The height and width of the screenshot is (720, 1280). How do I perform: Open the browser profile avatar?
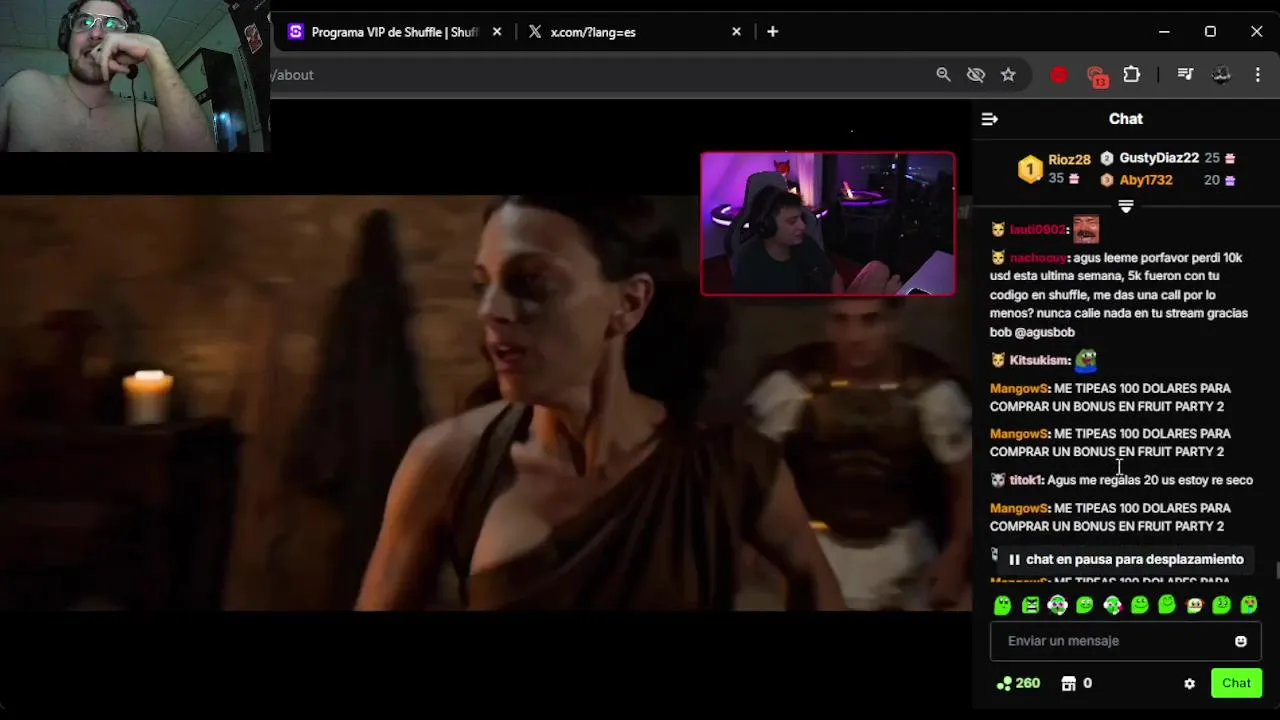pyautogui.click(x=1221, y=74)
